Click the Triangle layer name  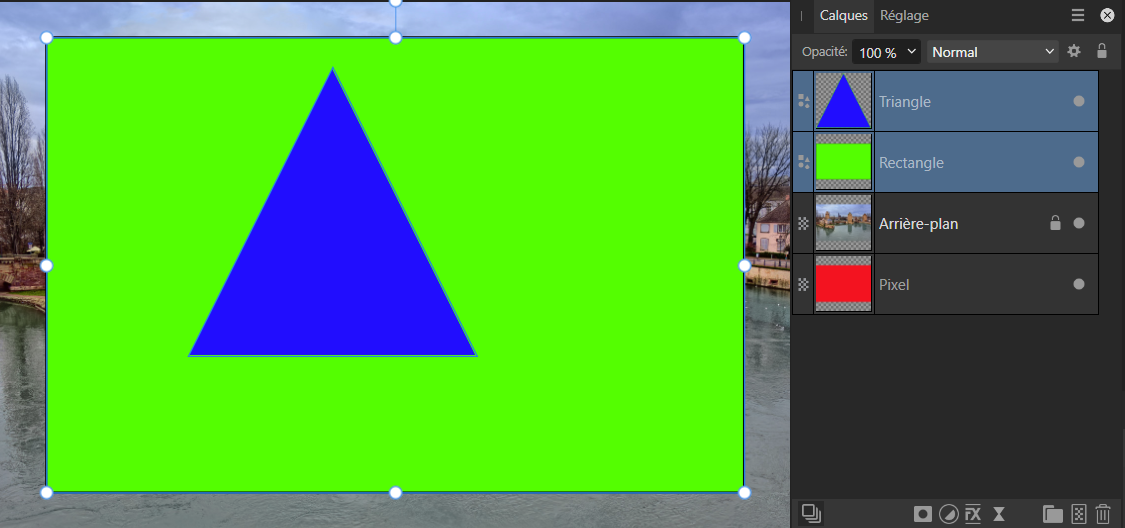905,102
